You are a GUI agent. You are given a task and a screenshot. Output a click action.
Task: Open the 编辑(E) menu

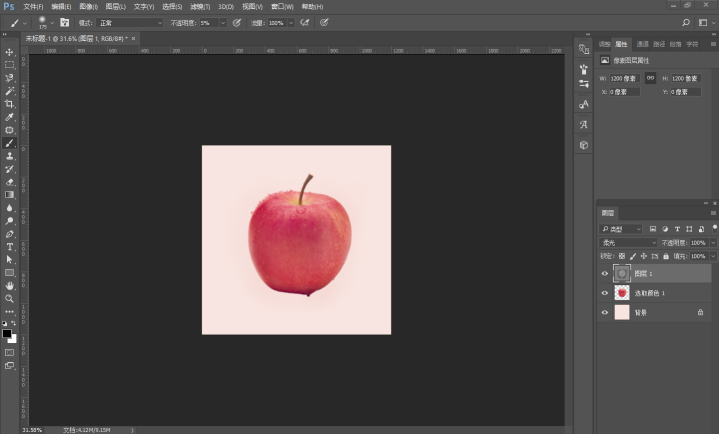[x=61, y=6]
